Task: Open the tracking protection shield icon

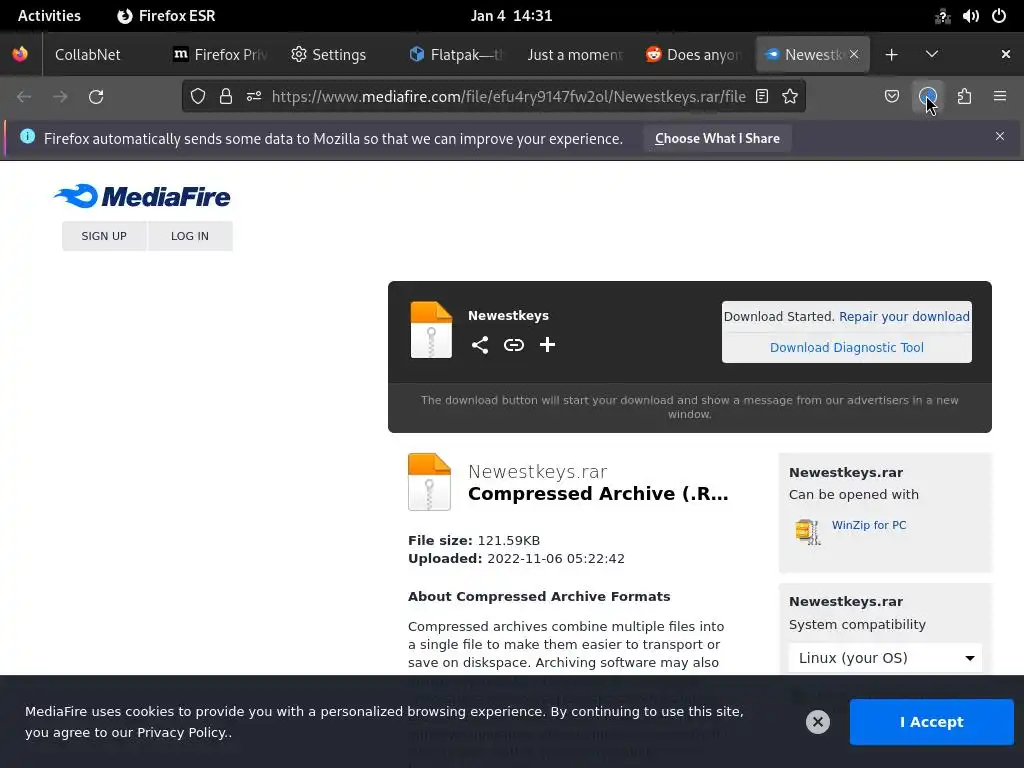Action: (198, 97)
